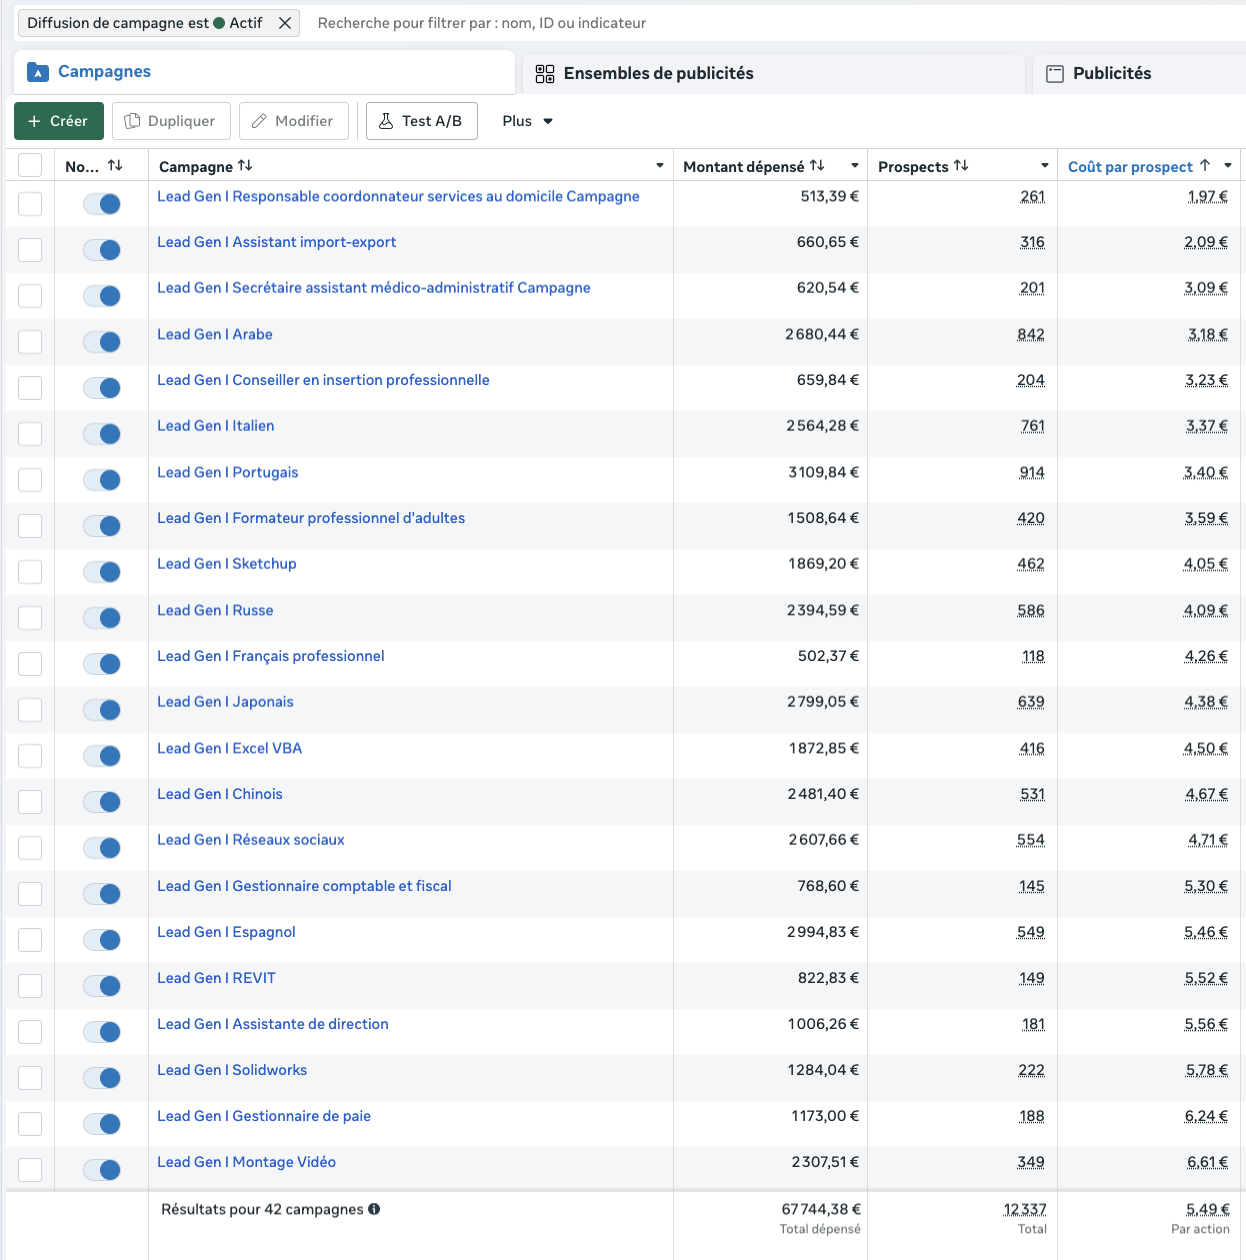Open the Campagnes tab
The width and height of the screenshot is (1246, 1260).
tap(264, 72)
